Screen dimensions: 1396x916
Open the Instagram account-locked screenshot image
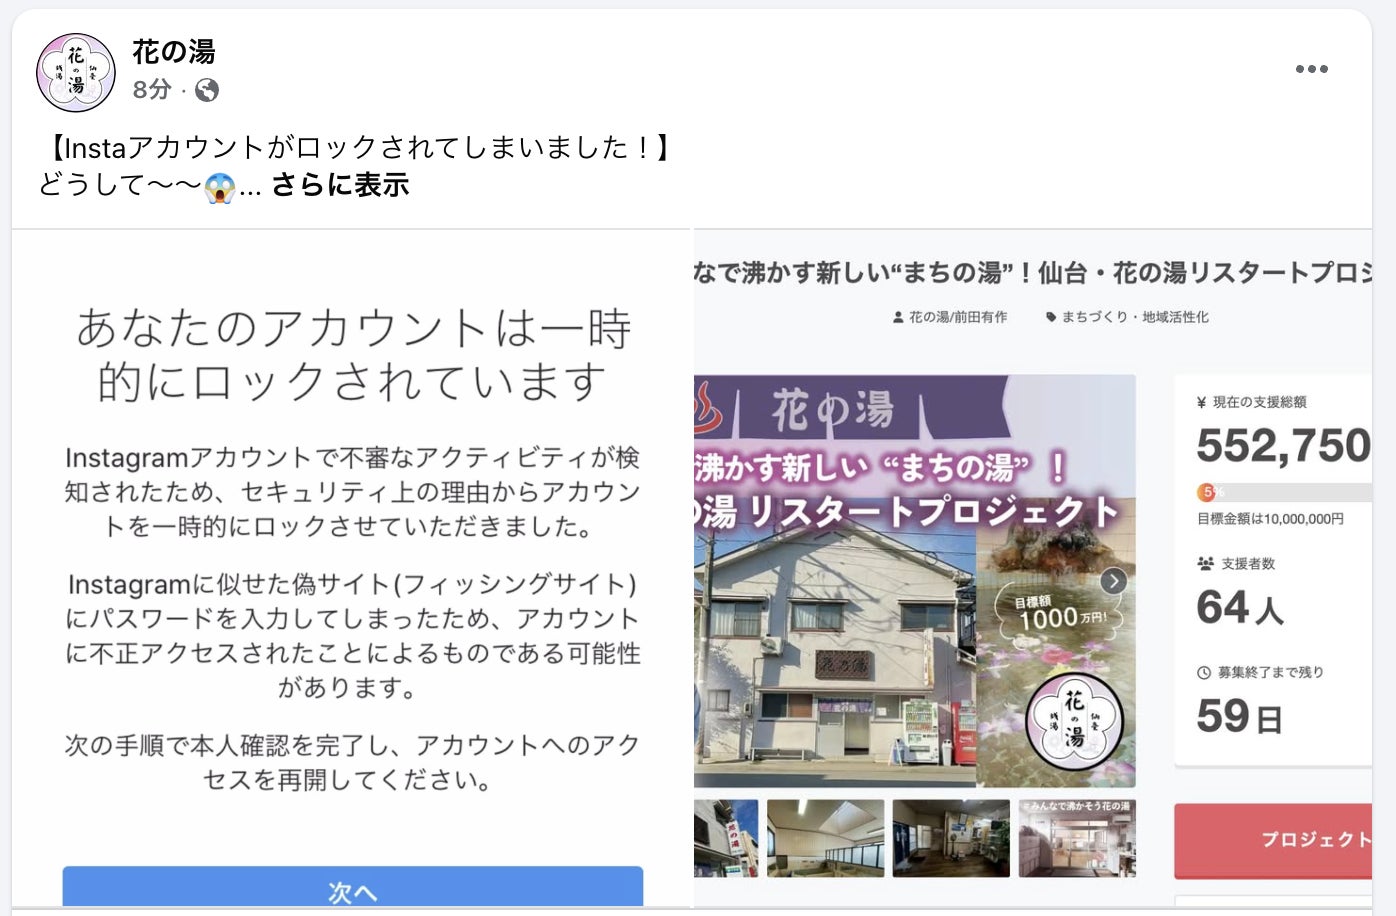pos(352,568)
